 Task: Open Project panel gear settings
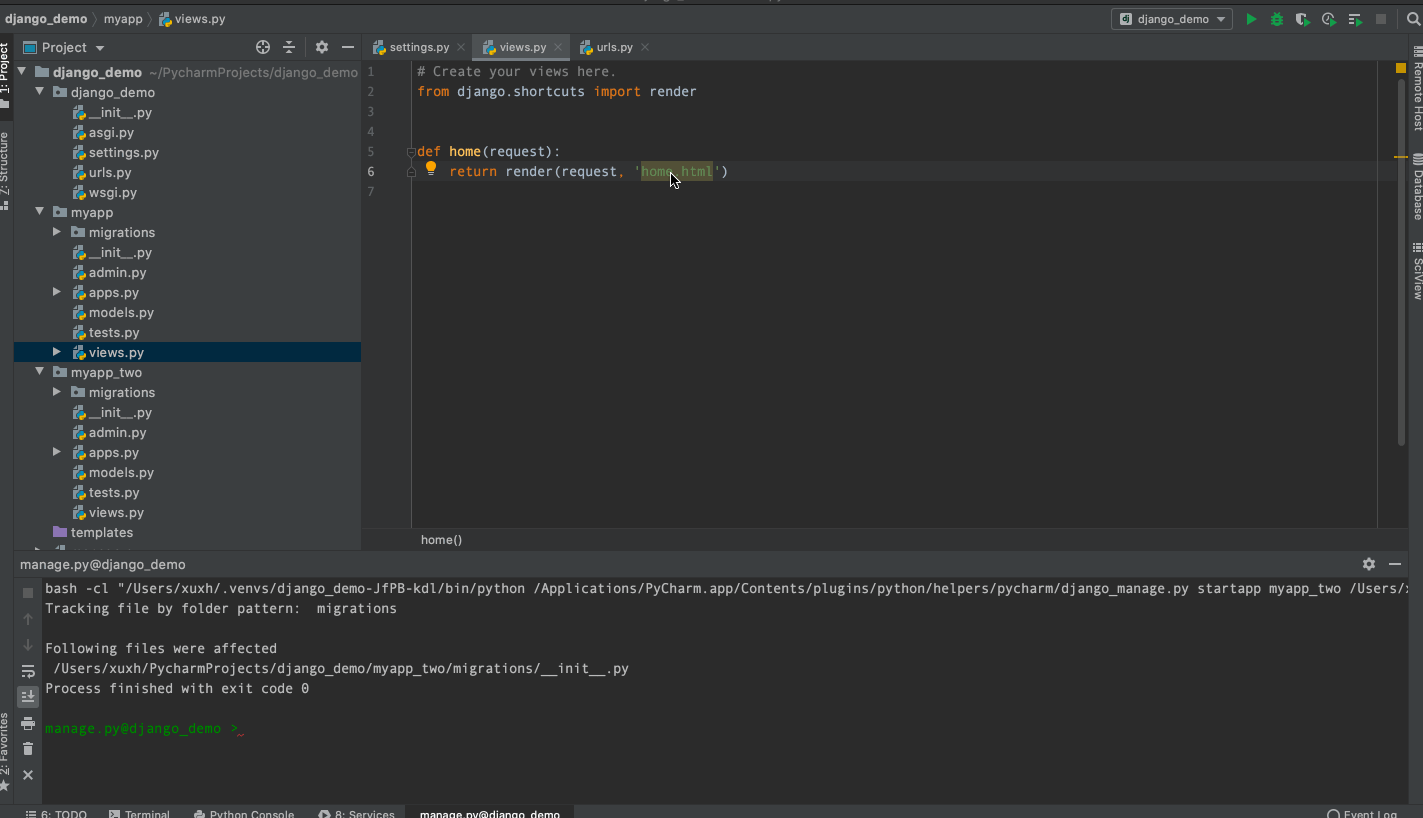coord(322,47)
